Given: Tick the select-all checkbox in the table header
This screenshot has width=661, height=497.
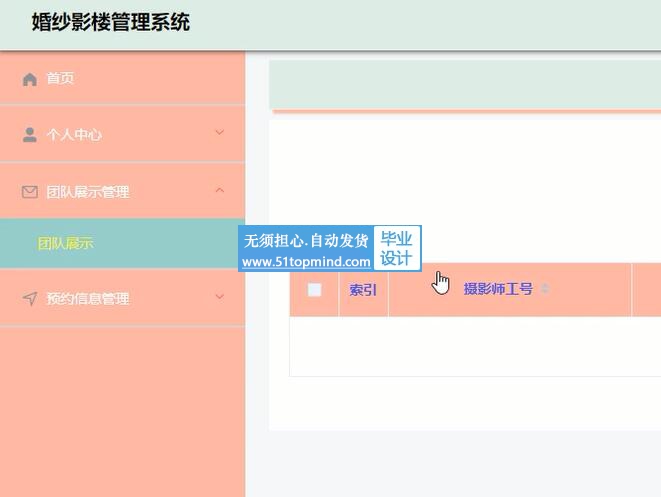Looking at the screenshot, I should [315, 290].
